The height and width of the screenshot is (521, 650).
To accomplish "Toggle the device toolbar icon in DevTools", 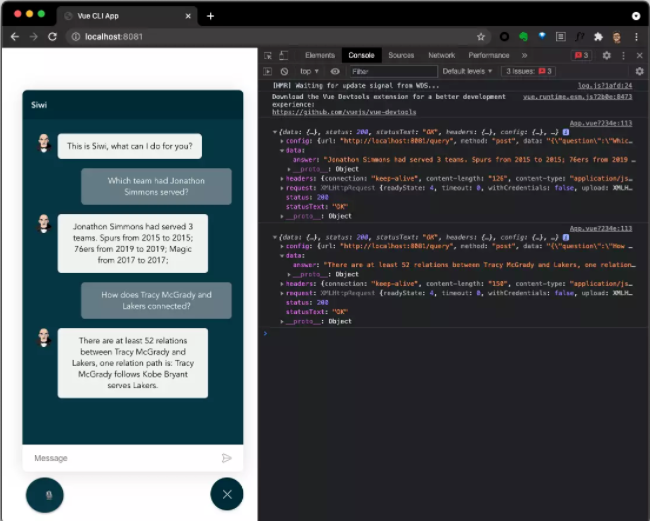I will coord(284,55).
